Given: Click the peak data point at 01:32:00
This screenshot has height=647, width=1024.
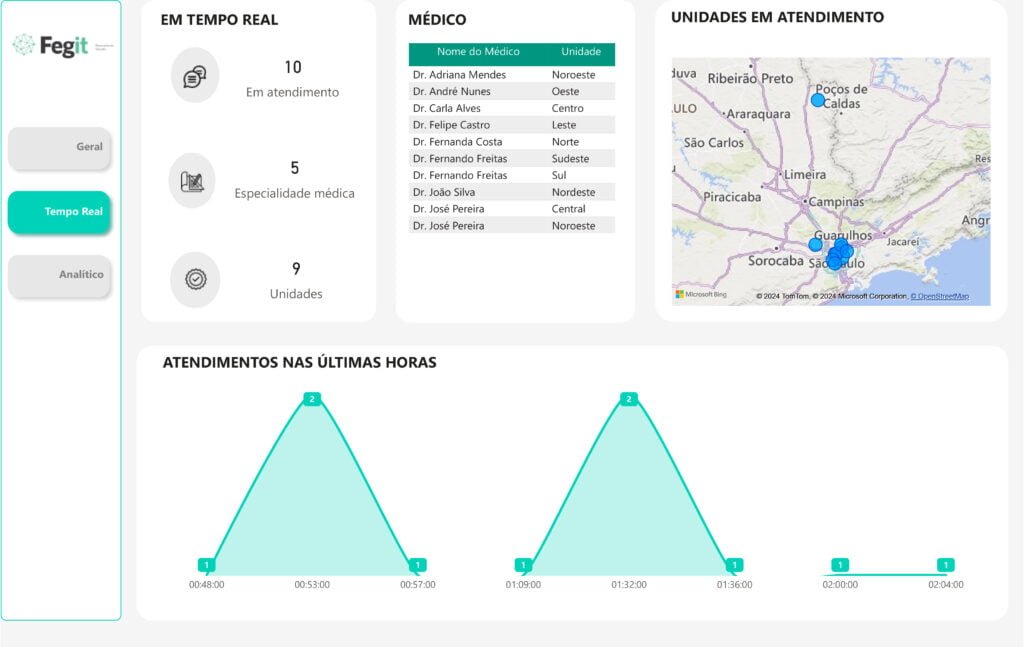Looking at the screenshot, I should [x=629, y=399].
